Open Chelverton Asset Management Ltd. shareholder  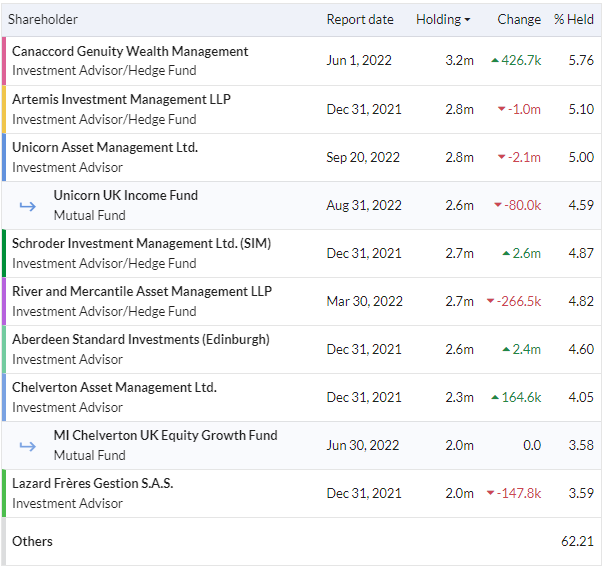pyautogui.click(x=114, y=387)
